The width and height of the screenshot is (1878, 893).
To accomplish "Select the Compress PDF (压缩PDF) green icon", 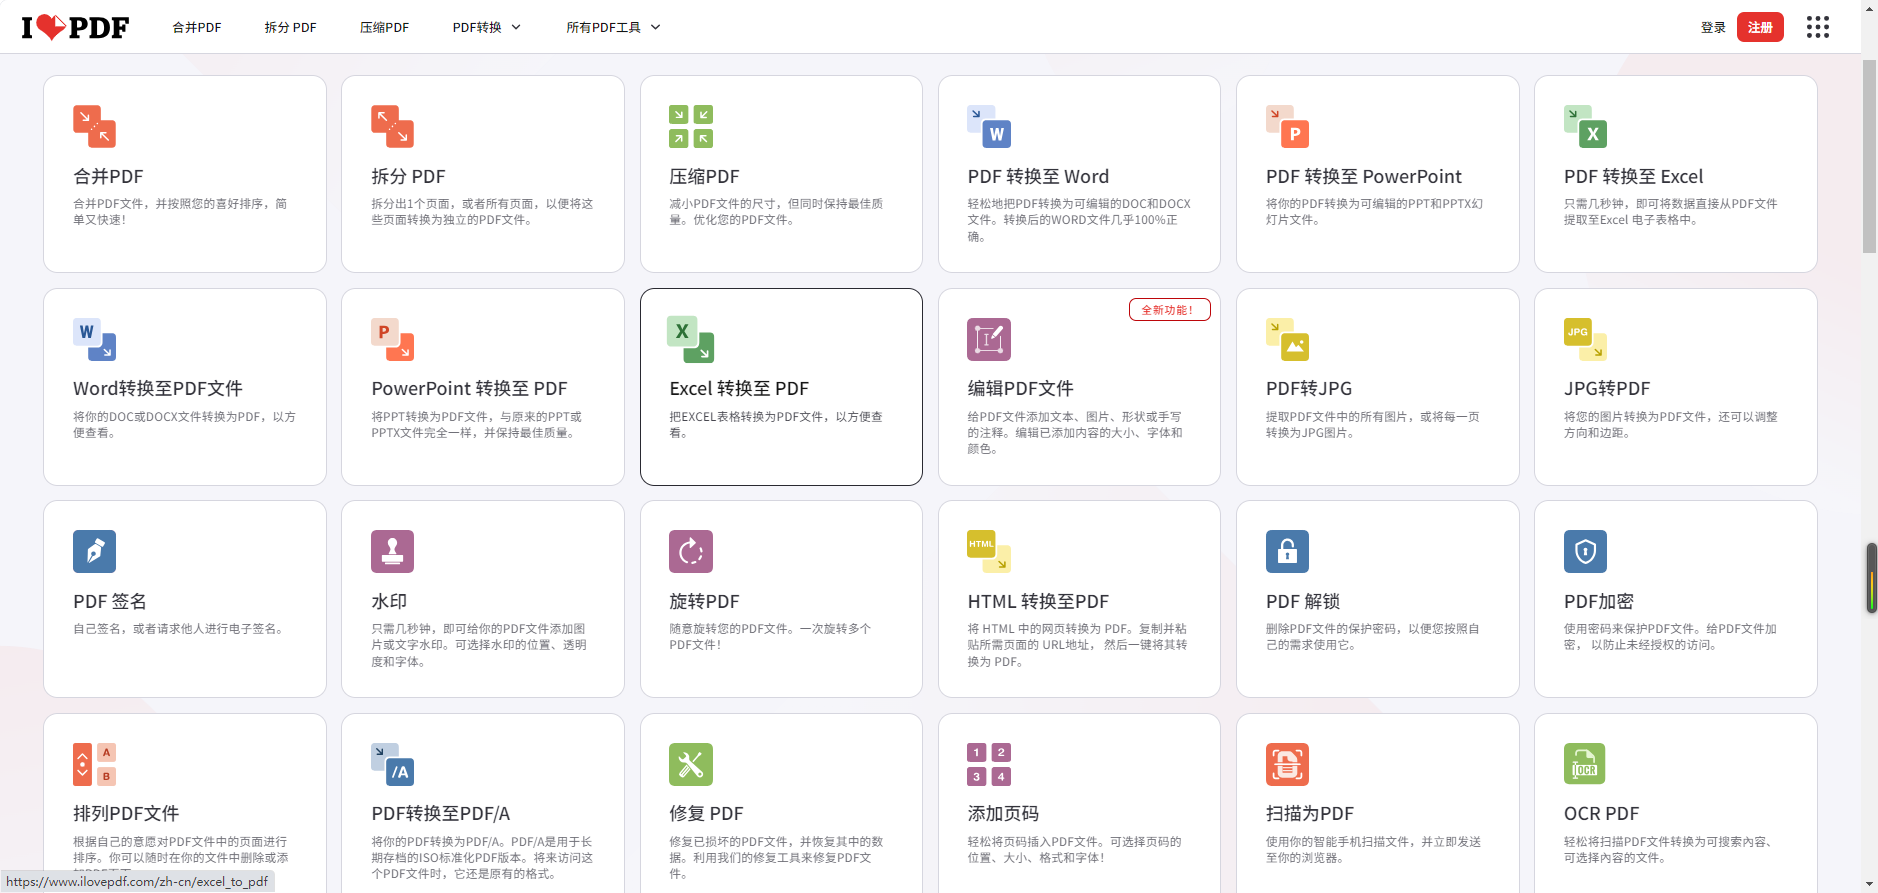I will tap(690, 127).
